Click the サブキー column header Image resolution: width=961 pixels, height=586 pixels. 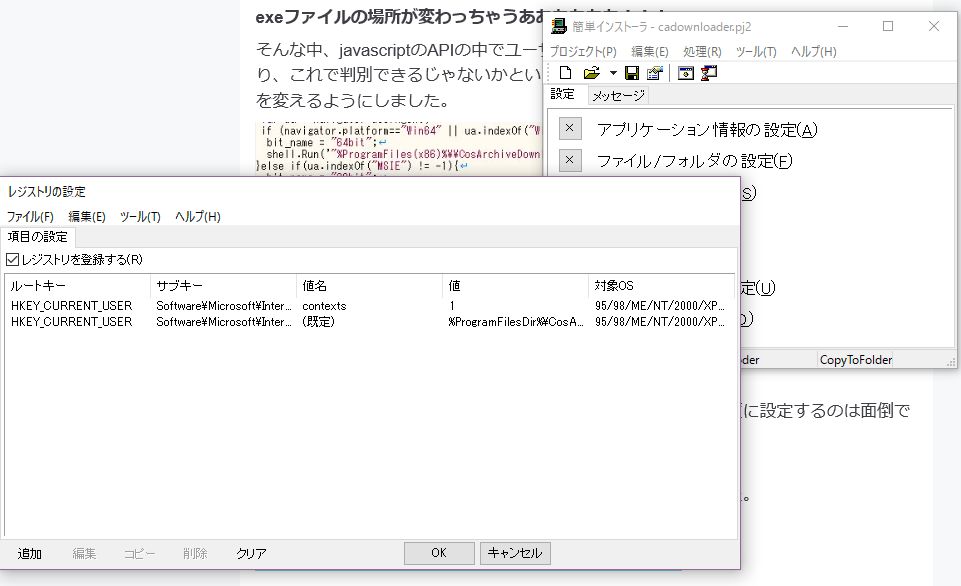point(224,286)
